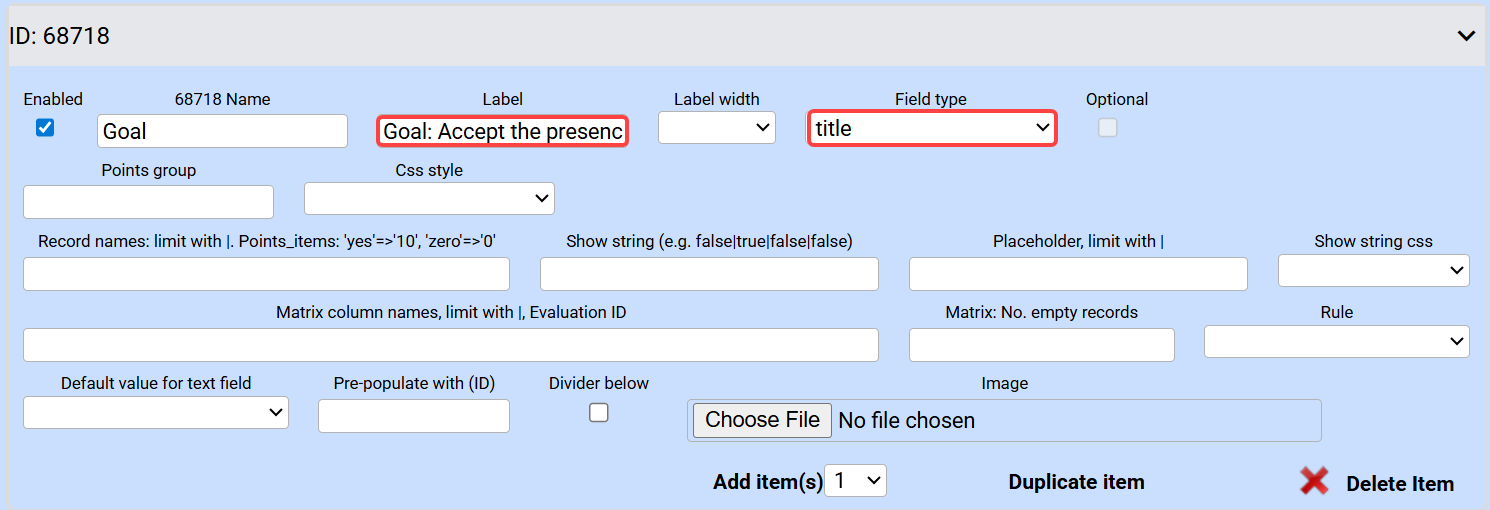This screenshot has width=1490, height=510.
Task: Click into the Label text field
Action: coord(502,131)
